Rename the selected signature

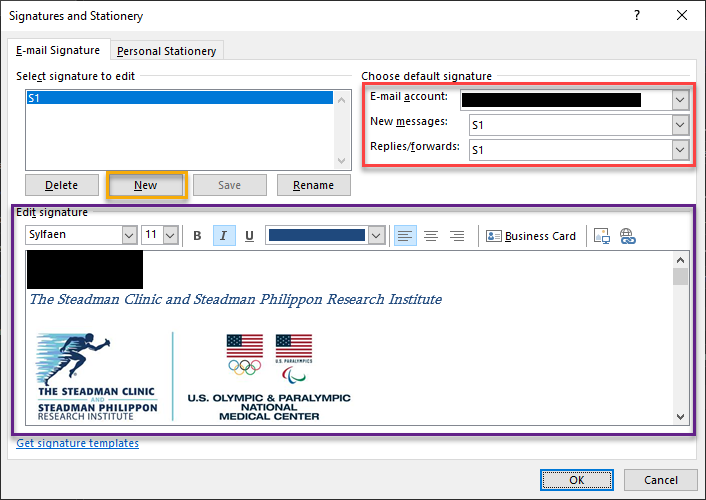pos(313,185)
